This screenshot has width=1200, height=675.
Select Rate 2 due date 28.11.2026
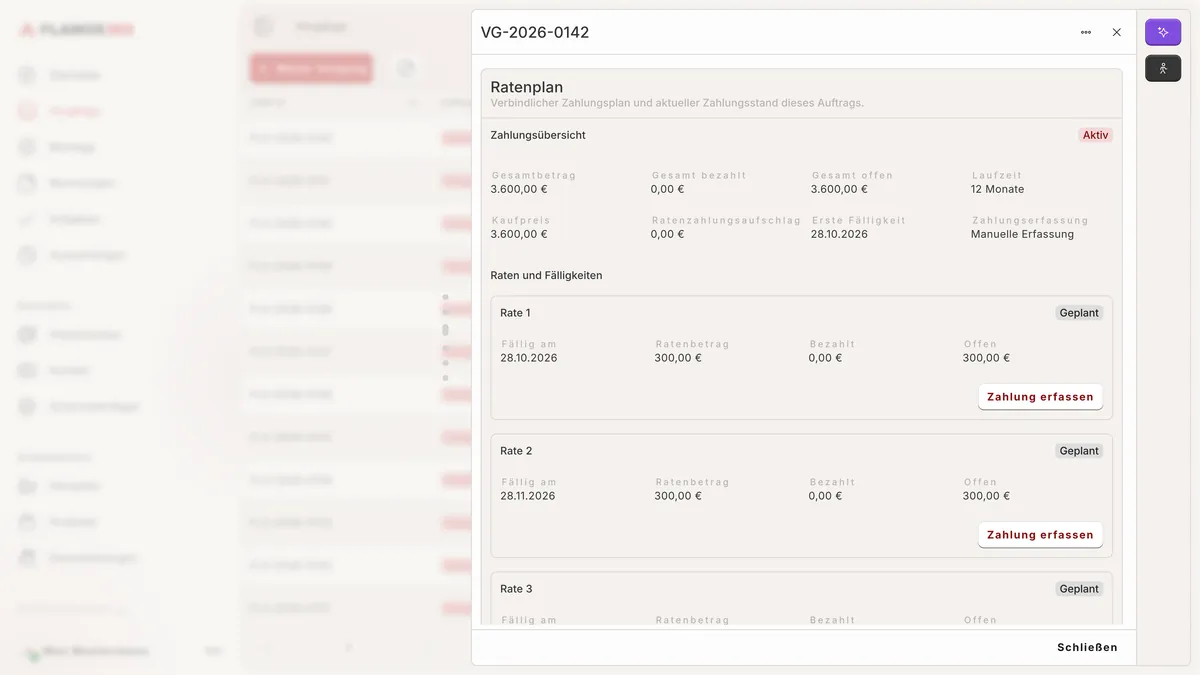(528, 496)
